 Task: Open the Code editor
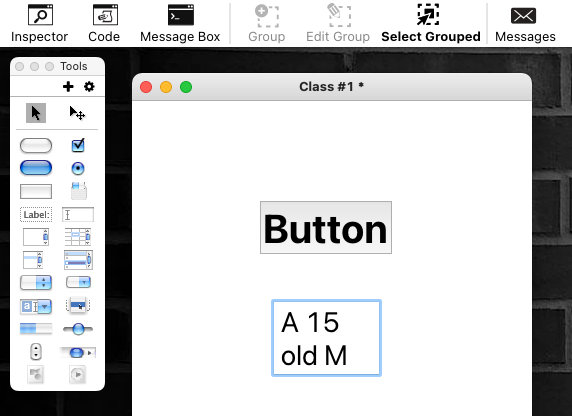click(104, 23)
